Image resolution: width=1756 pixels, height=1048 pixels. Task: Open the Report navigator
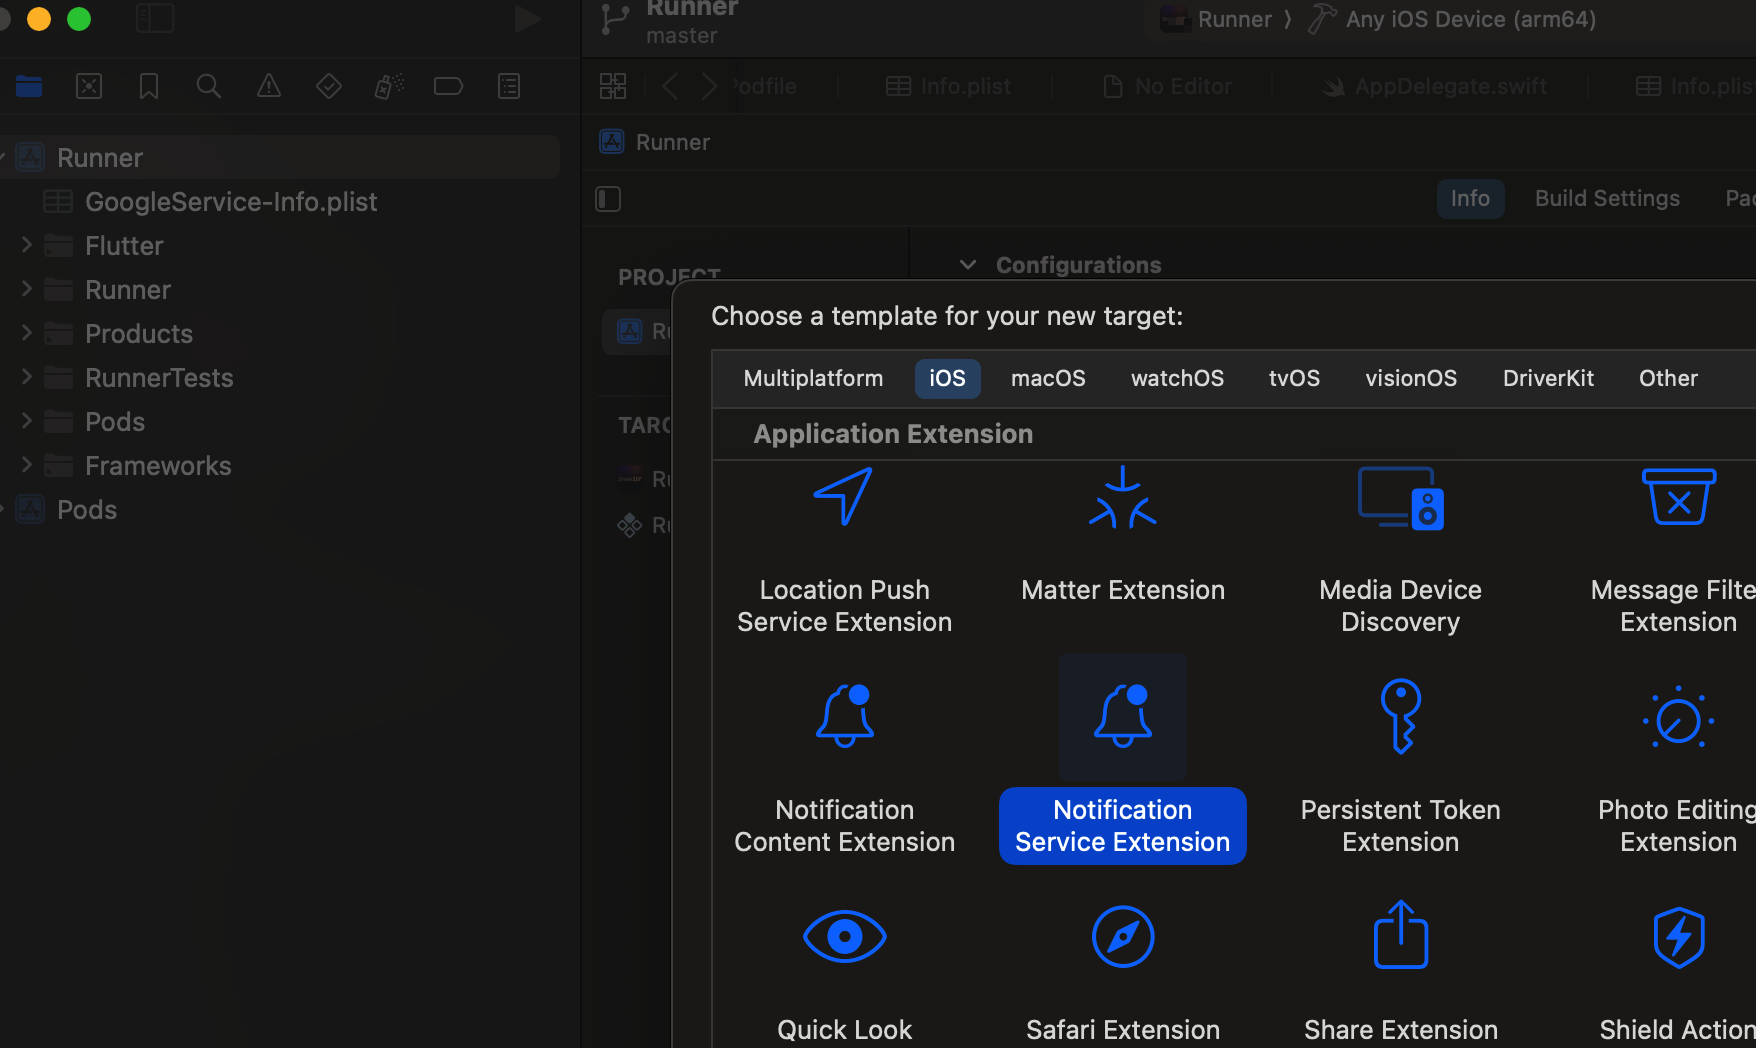pyautogui.click(x=509, y=87)
